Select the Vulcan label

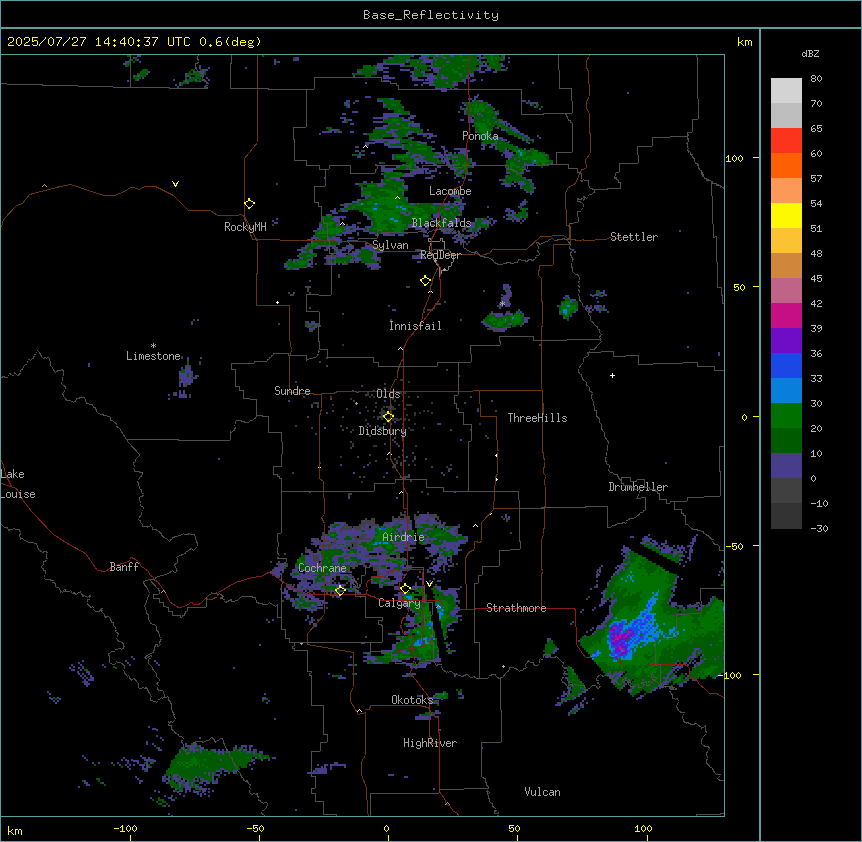[542, 792]
